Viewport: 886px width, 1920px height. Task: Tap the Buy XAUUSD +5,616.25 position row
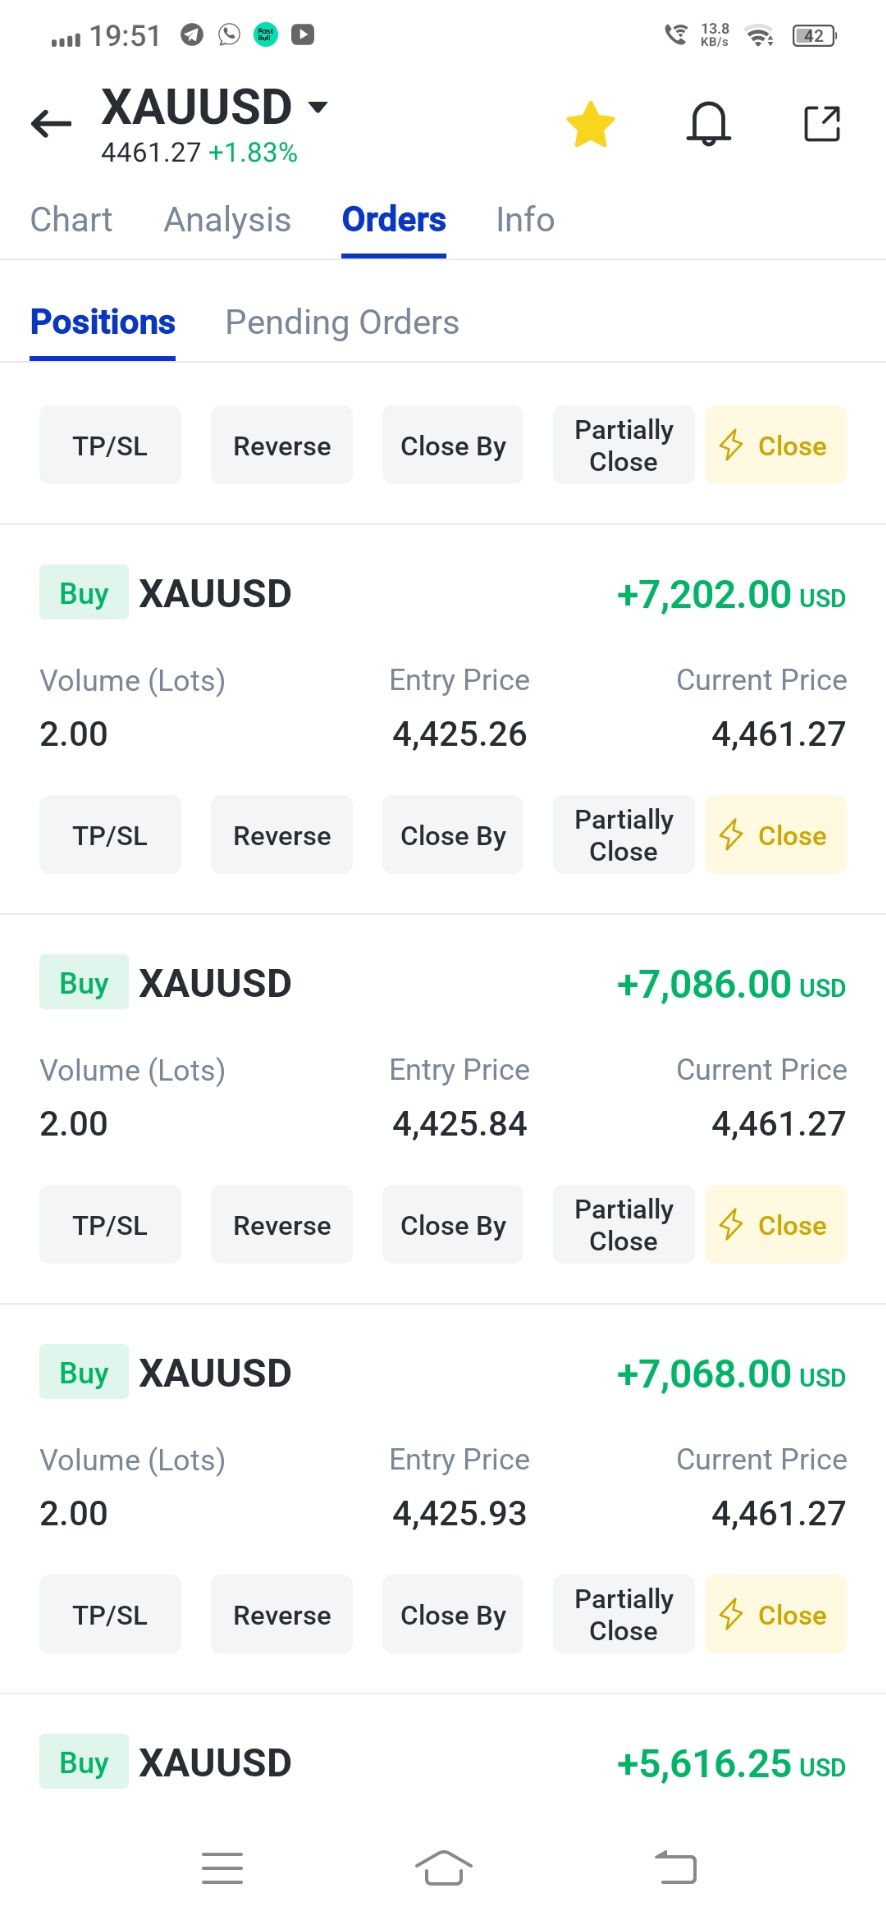pos(442,1763)
